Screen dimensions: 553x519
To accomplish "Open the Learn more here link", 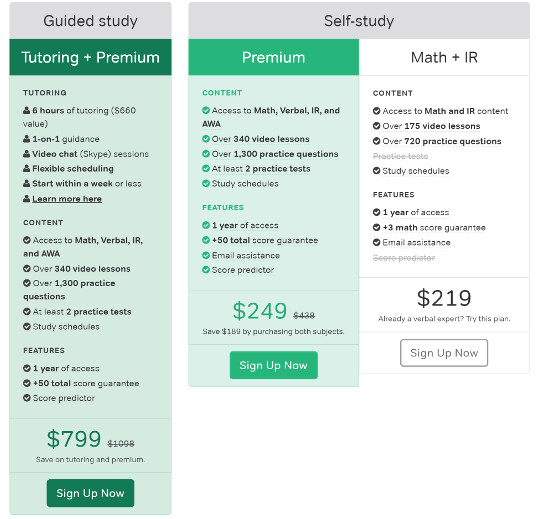I will pyautogui.click(x=67, y=199).
